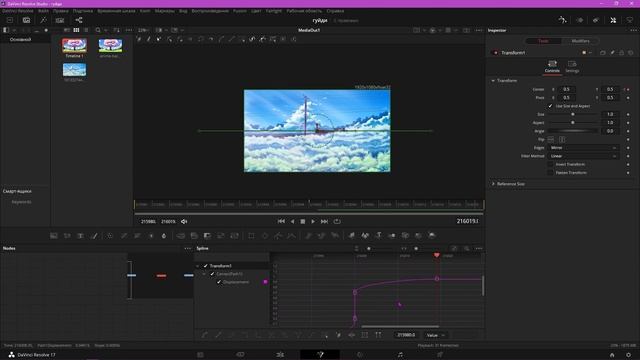Enable Flatten Transform checkbox
Viewport: 640px width, 360px height.
pos(550,173)
